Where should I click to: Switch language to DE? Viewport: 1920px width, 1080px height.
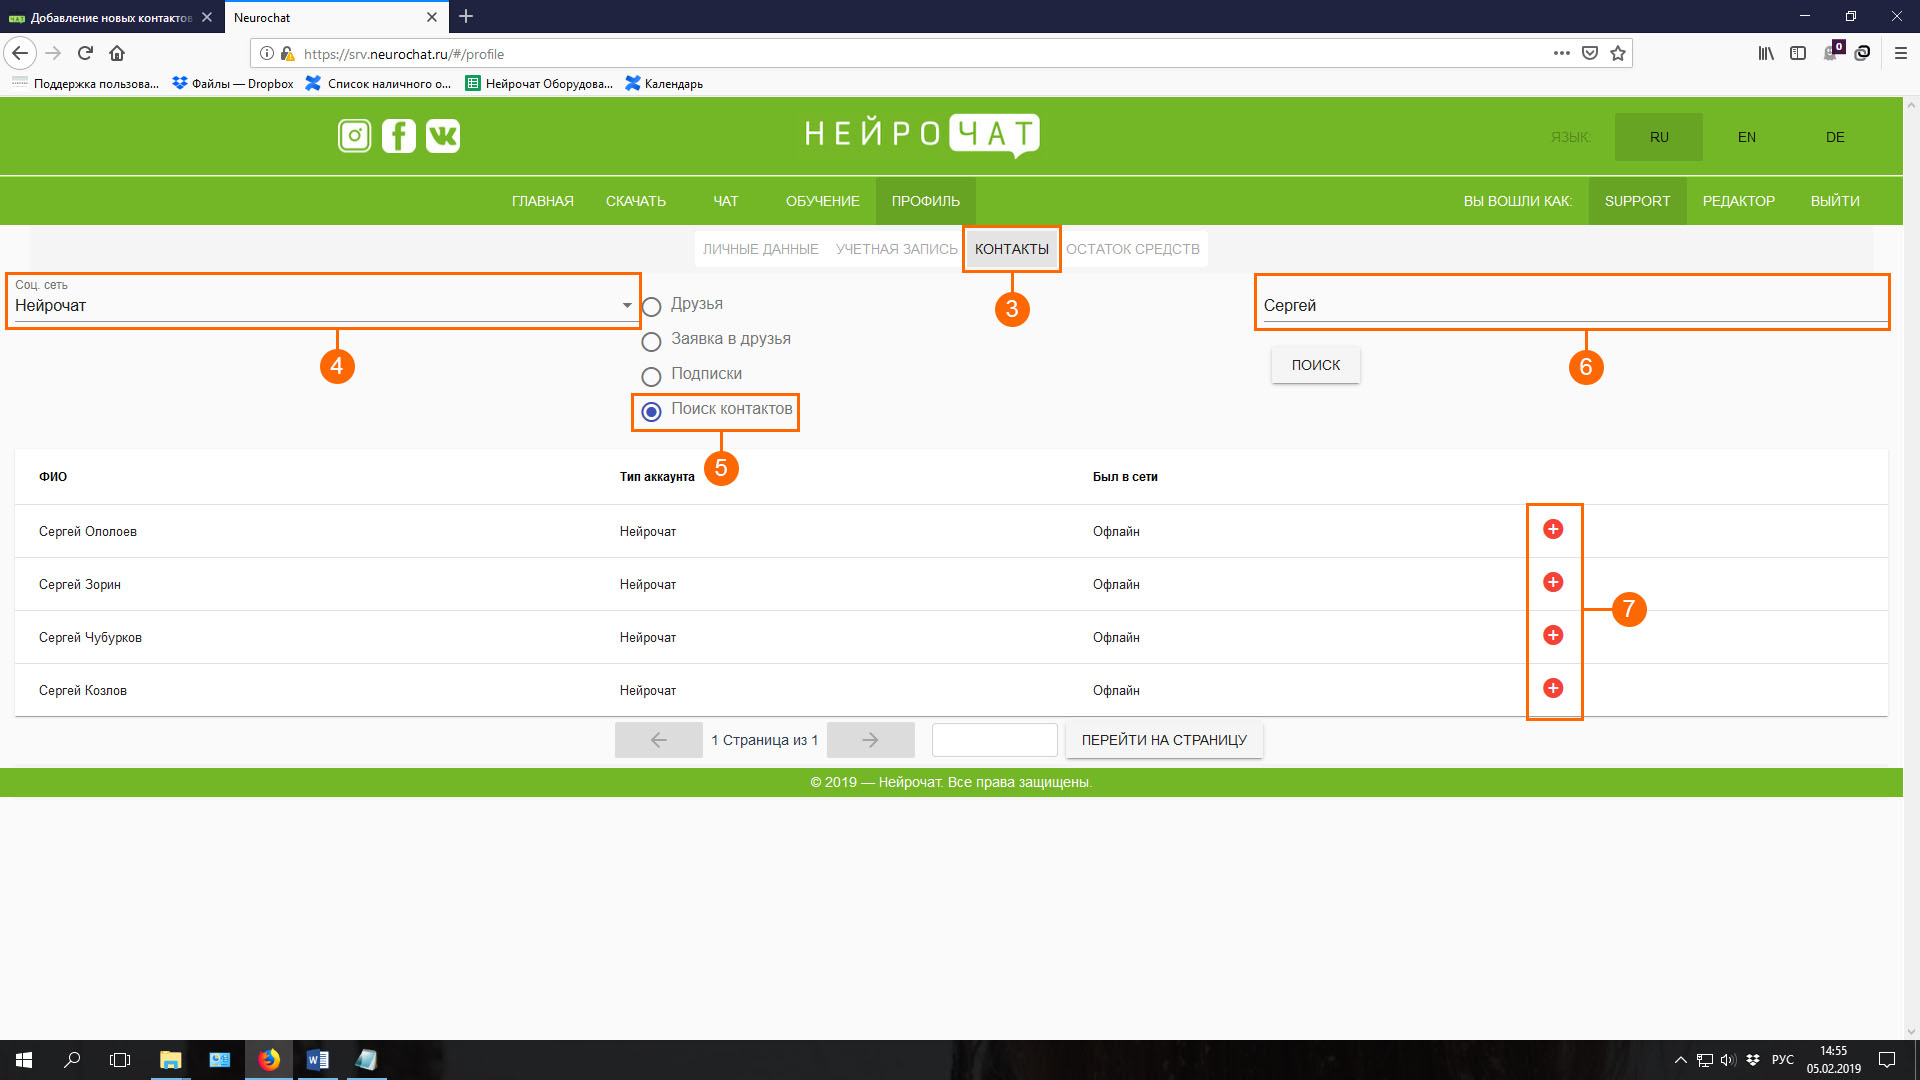pyautogui.click(x=1835, y=137)
